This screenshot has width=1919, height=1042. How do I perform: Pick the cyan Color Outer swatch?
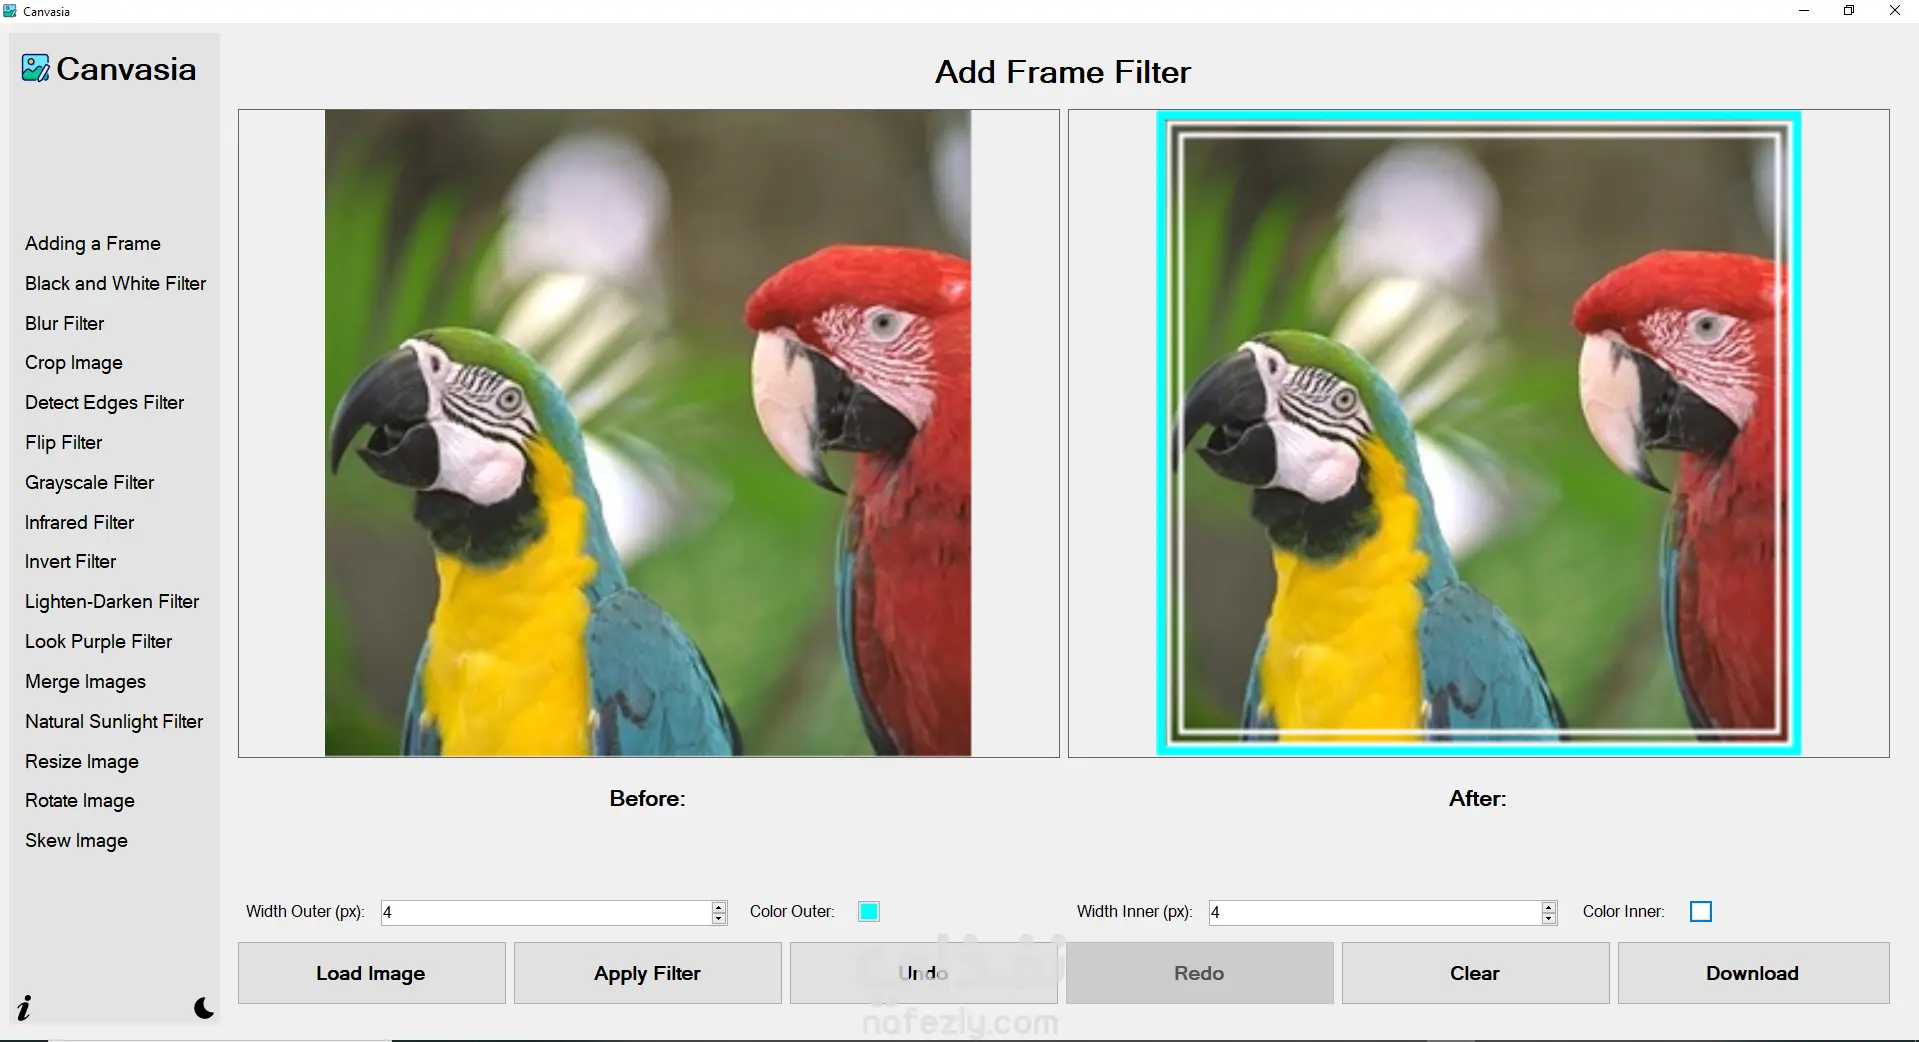869,911
